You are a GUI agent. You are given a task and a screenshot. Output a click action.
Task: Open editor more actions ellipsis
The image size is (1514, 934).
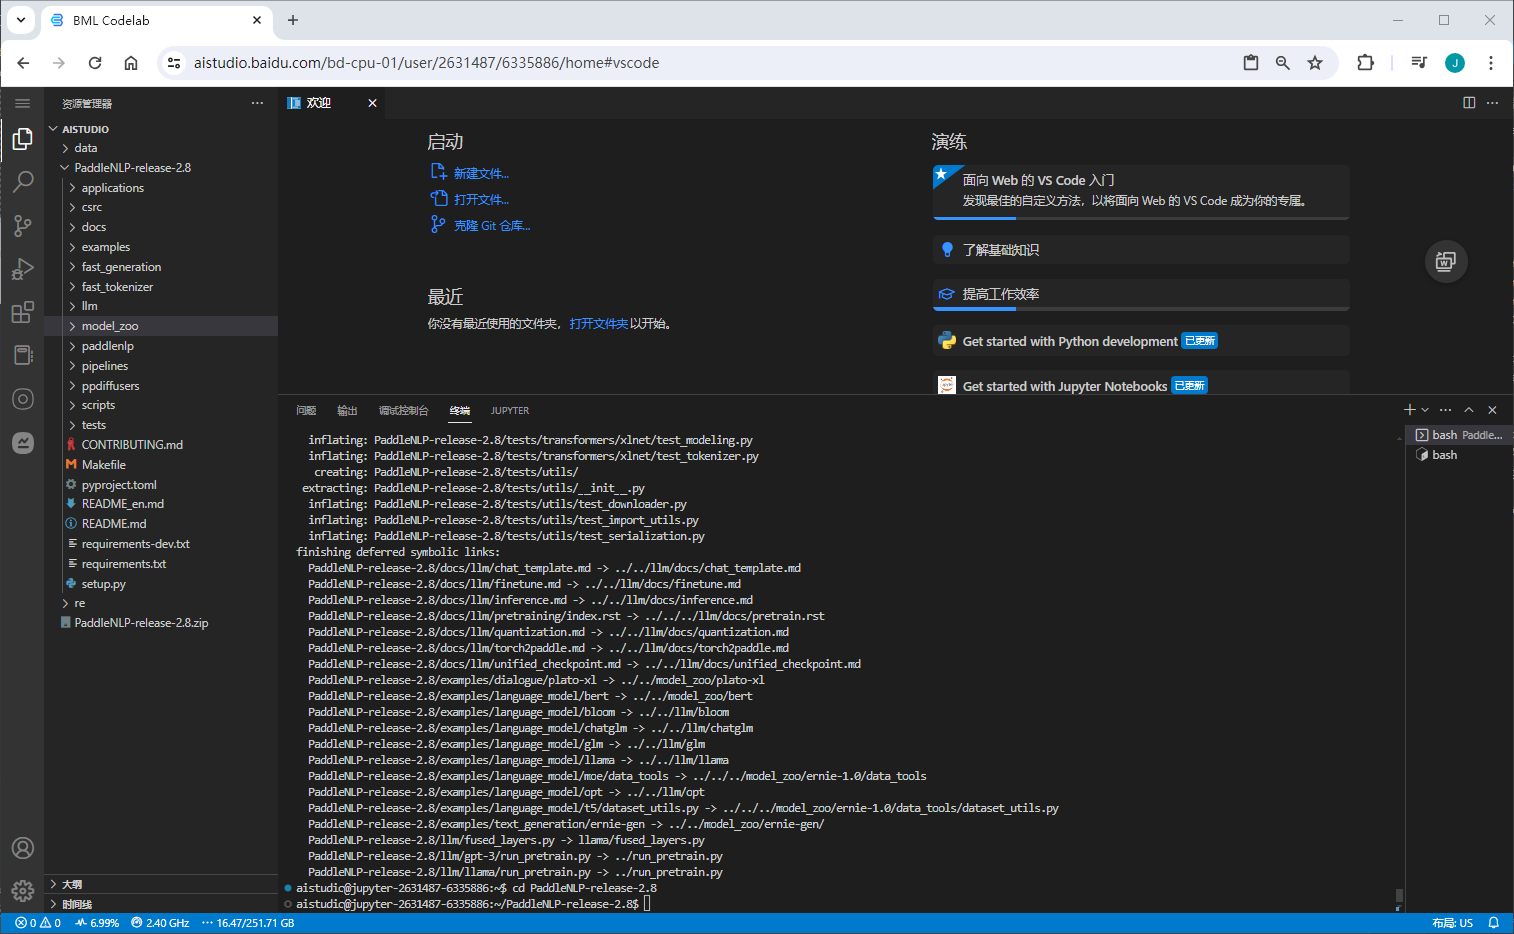coord(1492,102)
